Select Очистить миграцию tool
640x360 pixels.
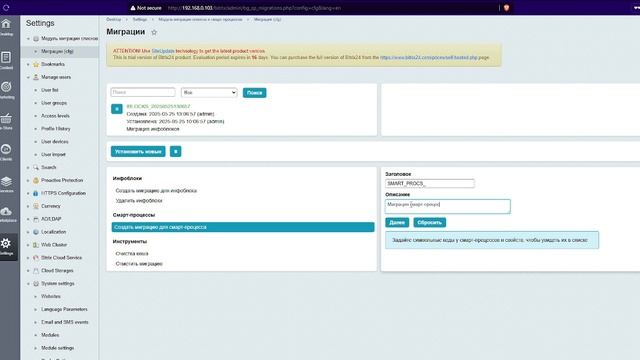139,264
